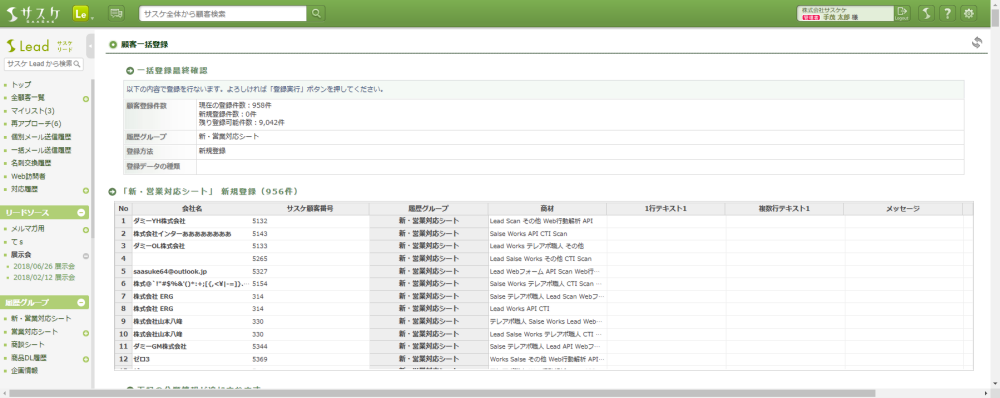Select the 株式会社インターああああああああ cell
The image size is (1000, 398).
pos(192,233)
